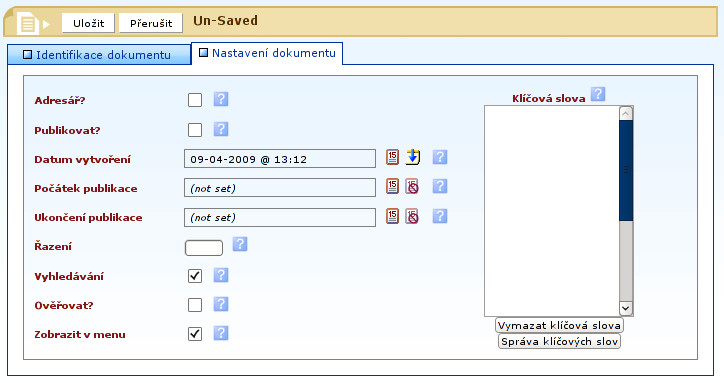Open calendar picker for Datum vytvoření
Viewport: 724px width, 383px height.
392,157
